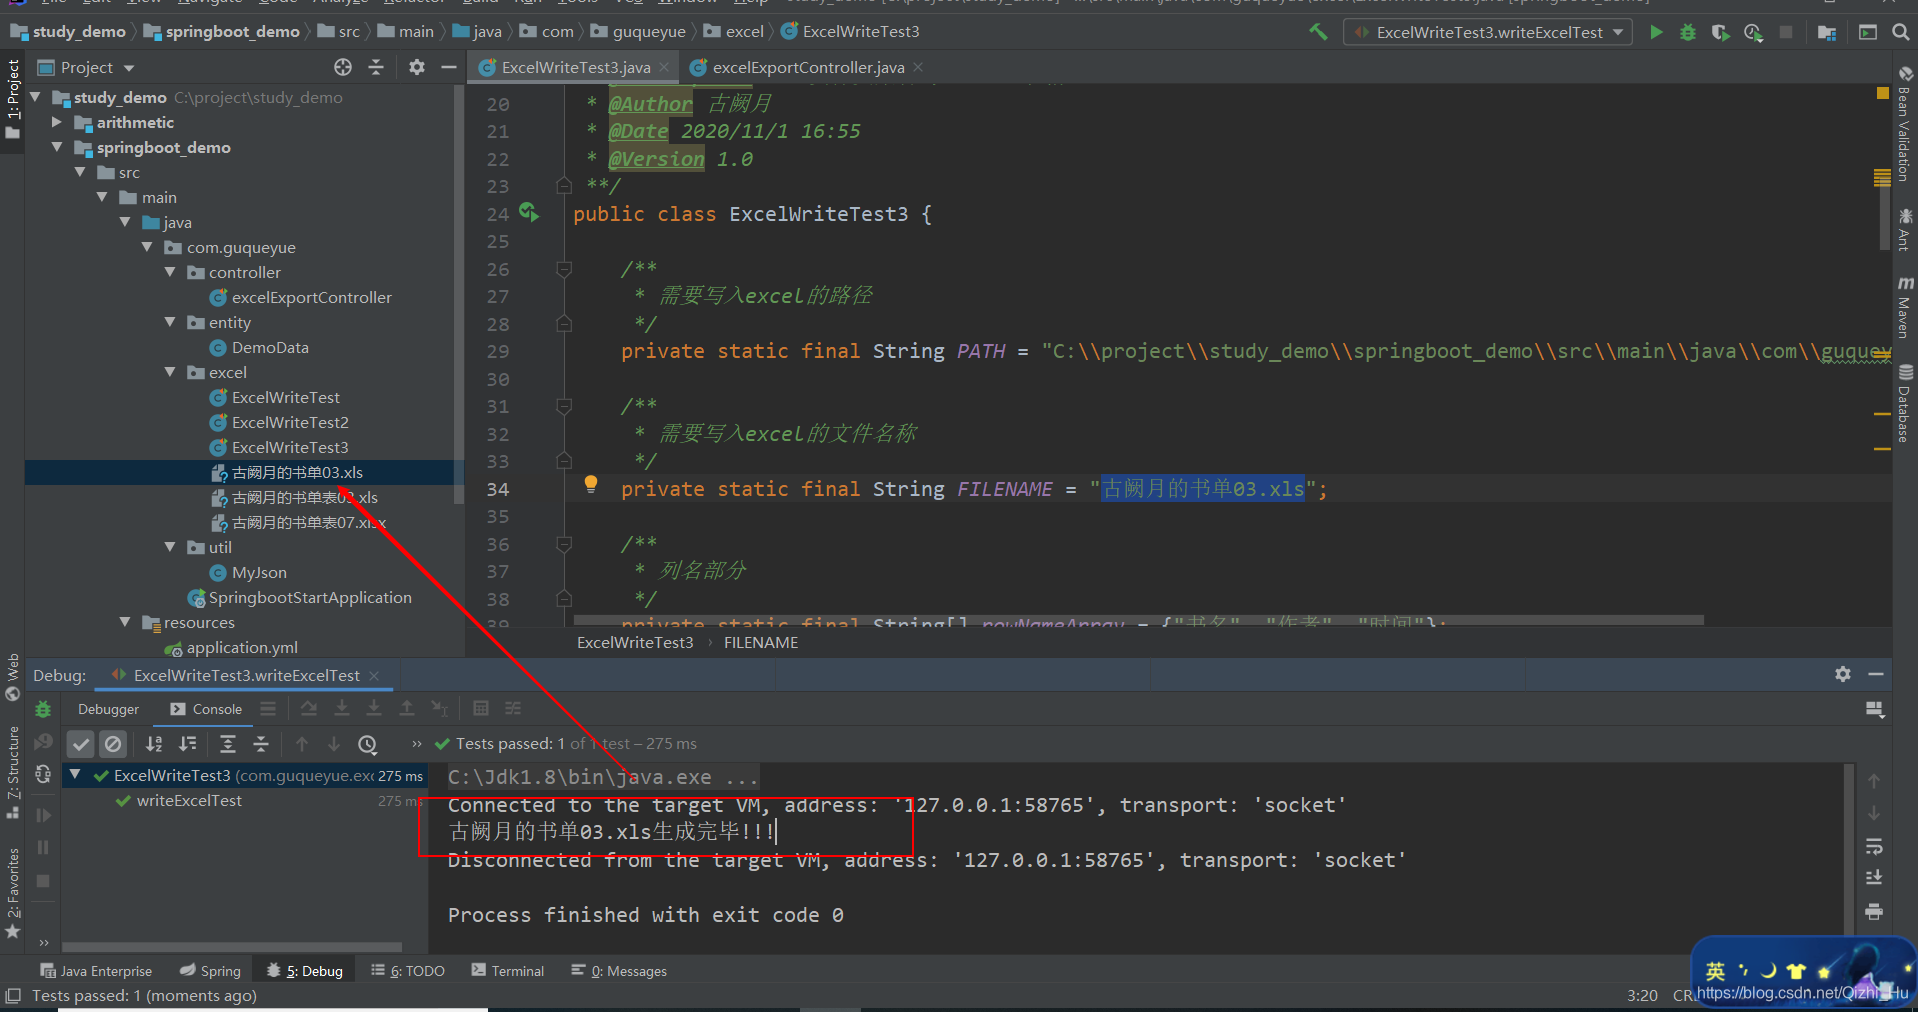Toggle auto-test in the Debug sidebar
Screen dimensions: 1918x1012
(x=43, y=774)
